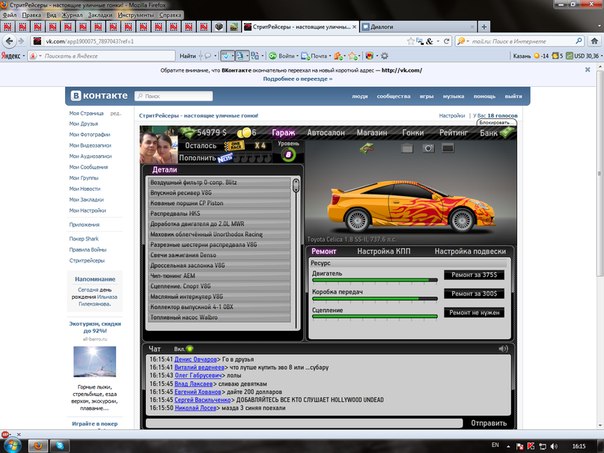Click the Bank cash icon in game menu
This screenshot has width=604, height=453.
508,132
